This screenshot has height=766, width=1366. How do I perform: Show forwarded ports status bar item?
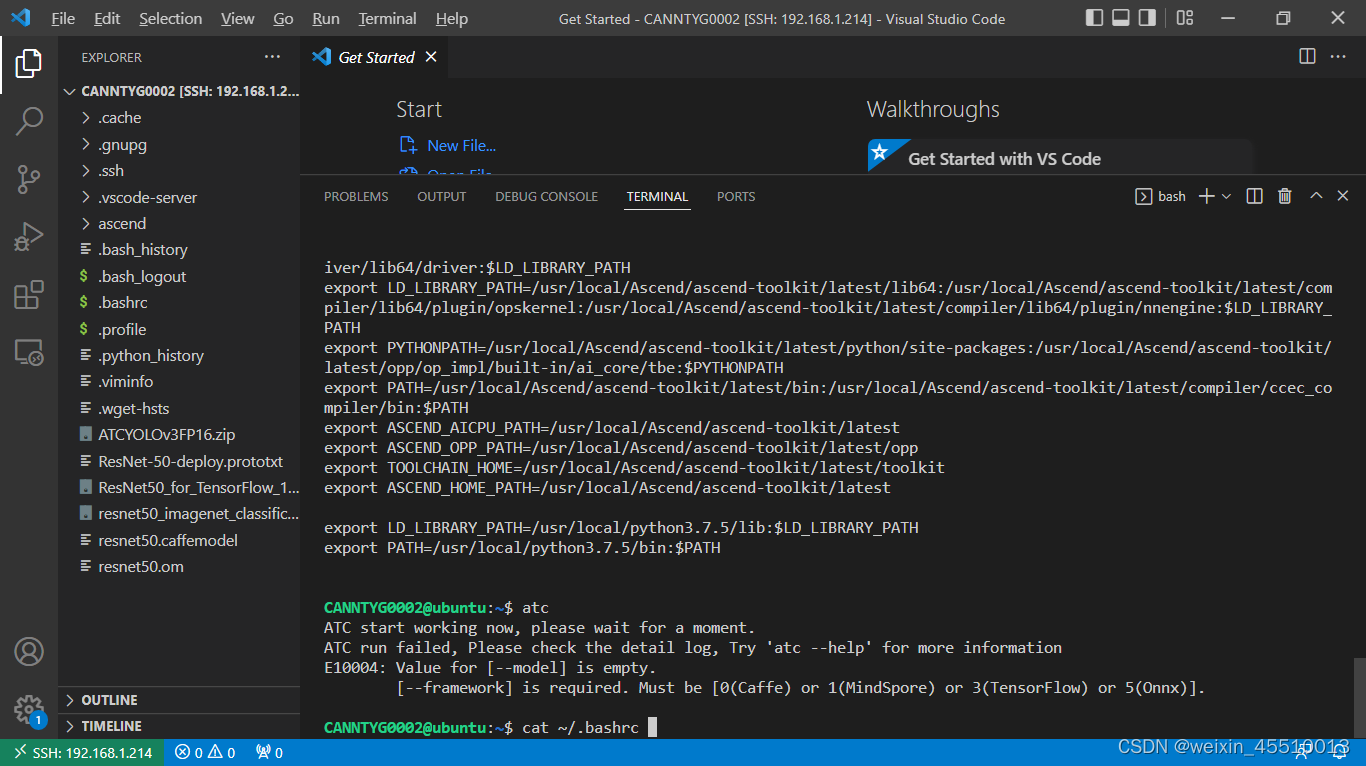[x=269, y=753]
